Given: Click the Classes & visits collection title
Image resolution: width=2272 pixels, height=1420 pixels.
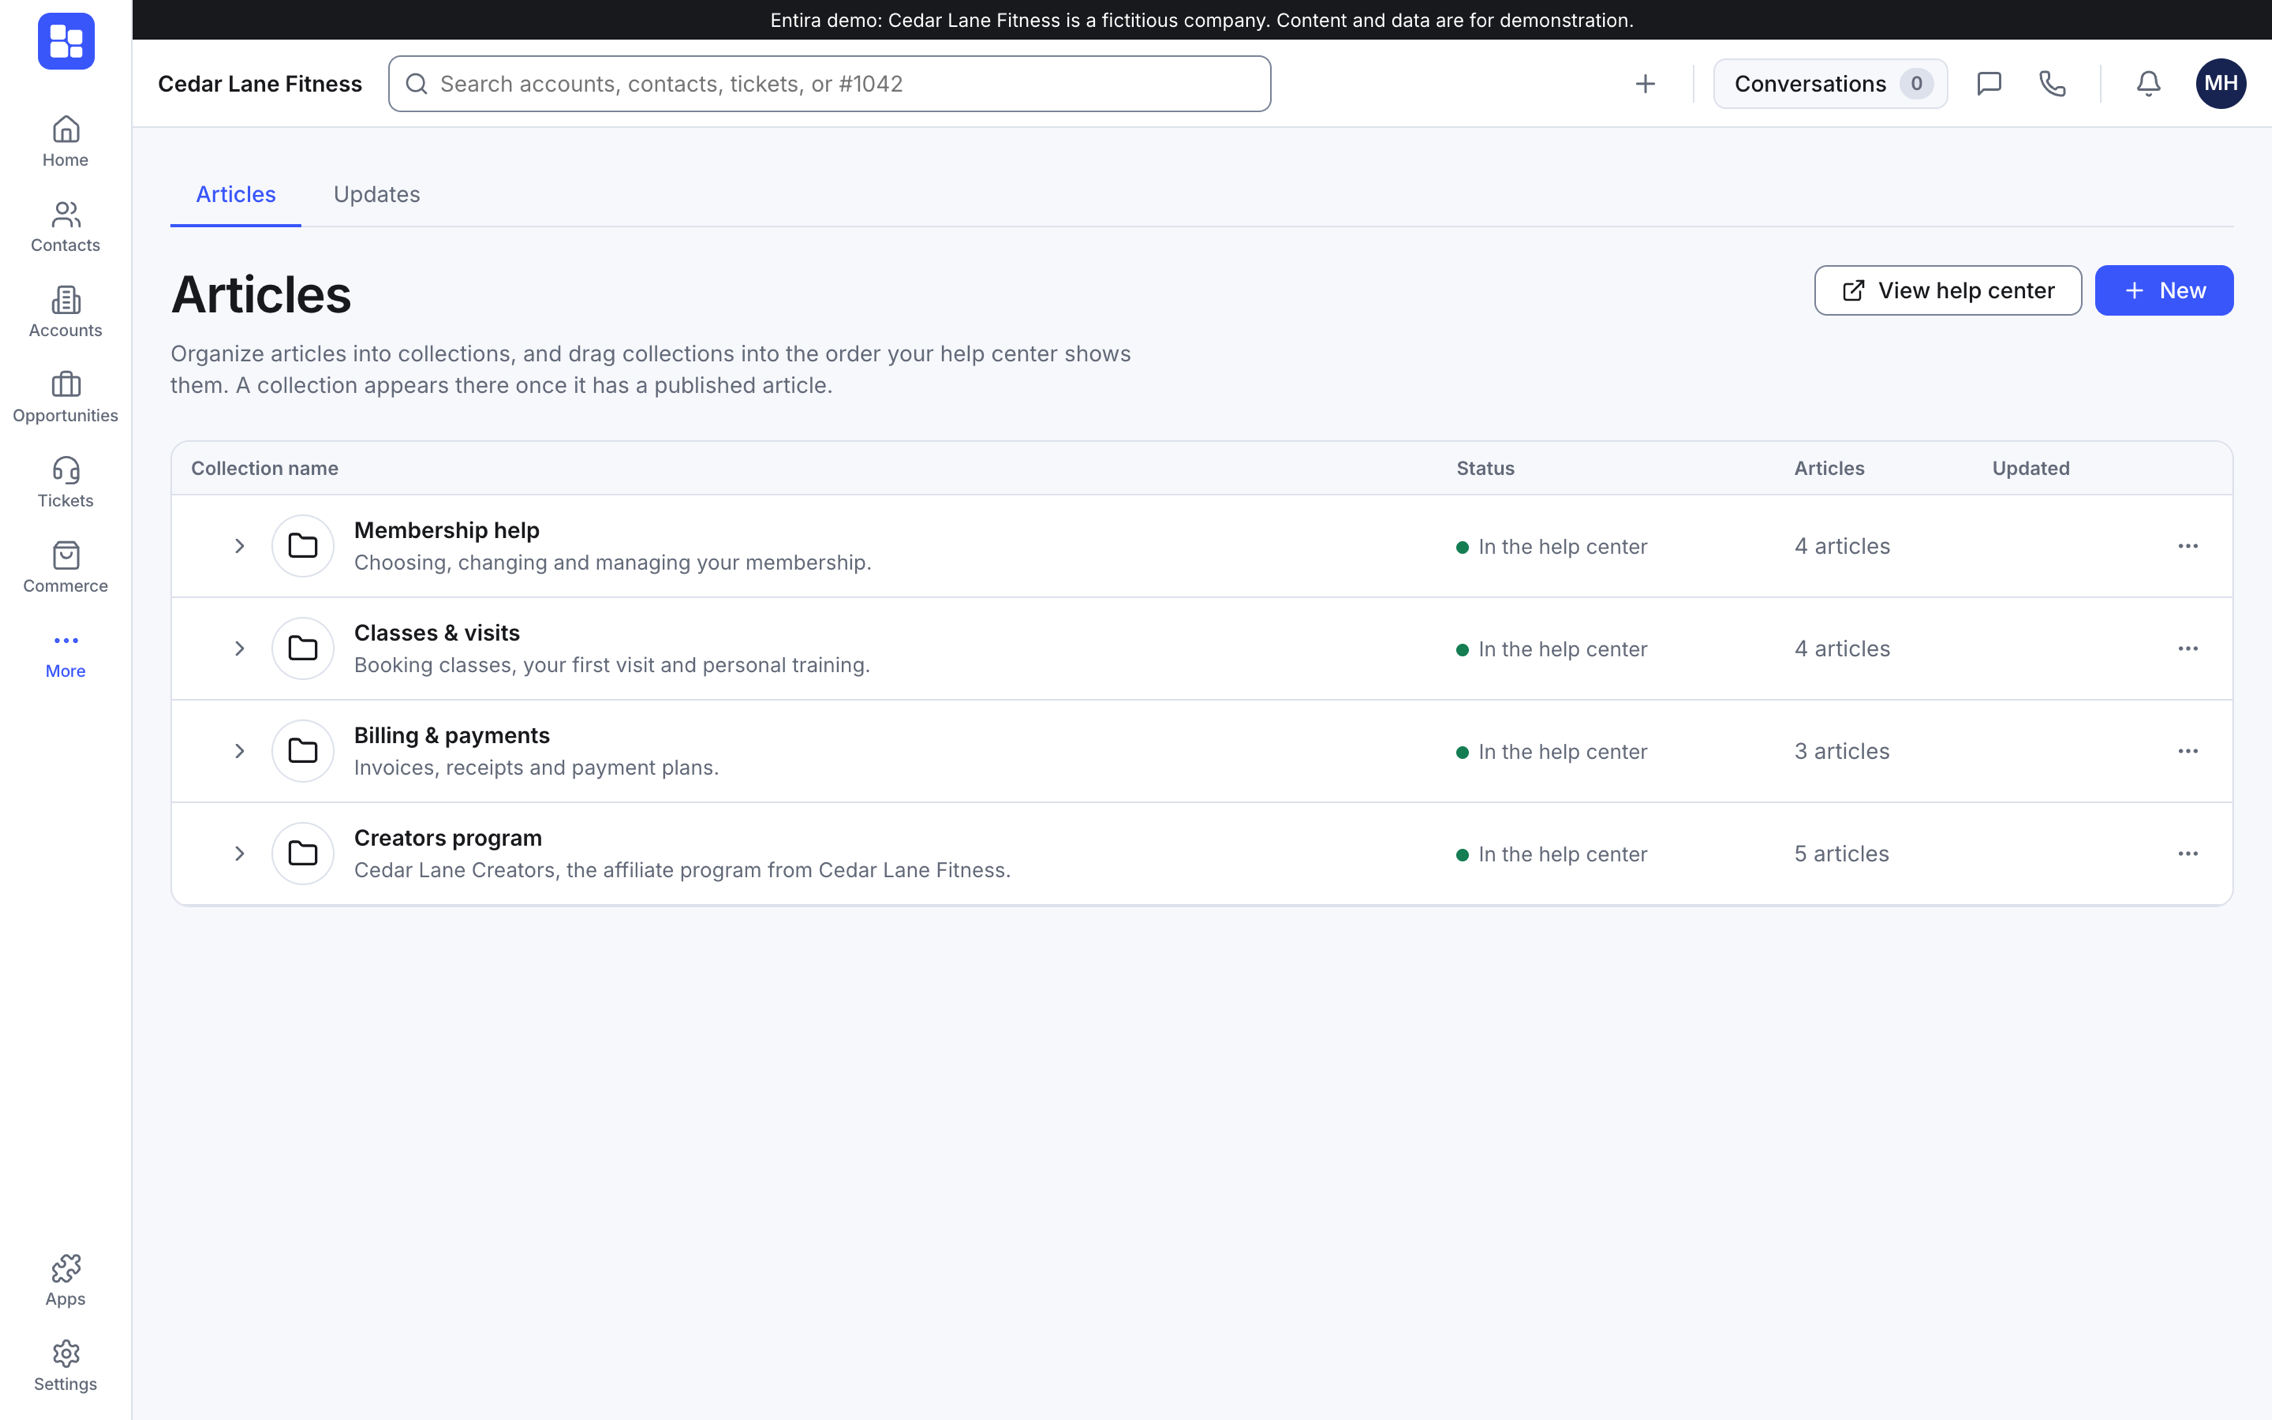Looking at the screenshot, I should pos(436,633).
